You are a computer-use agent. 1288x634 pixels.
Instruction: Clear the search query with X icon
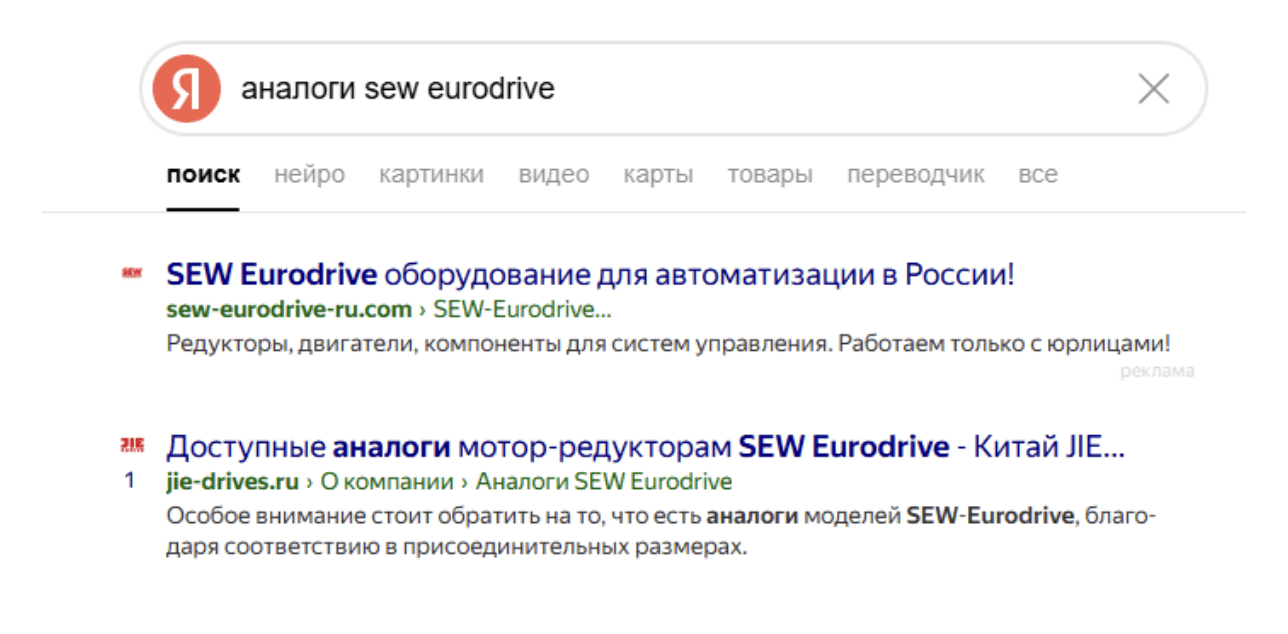1154,90
